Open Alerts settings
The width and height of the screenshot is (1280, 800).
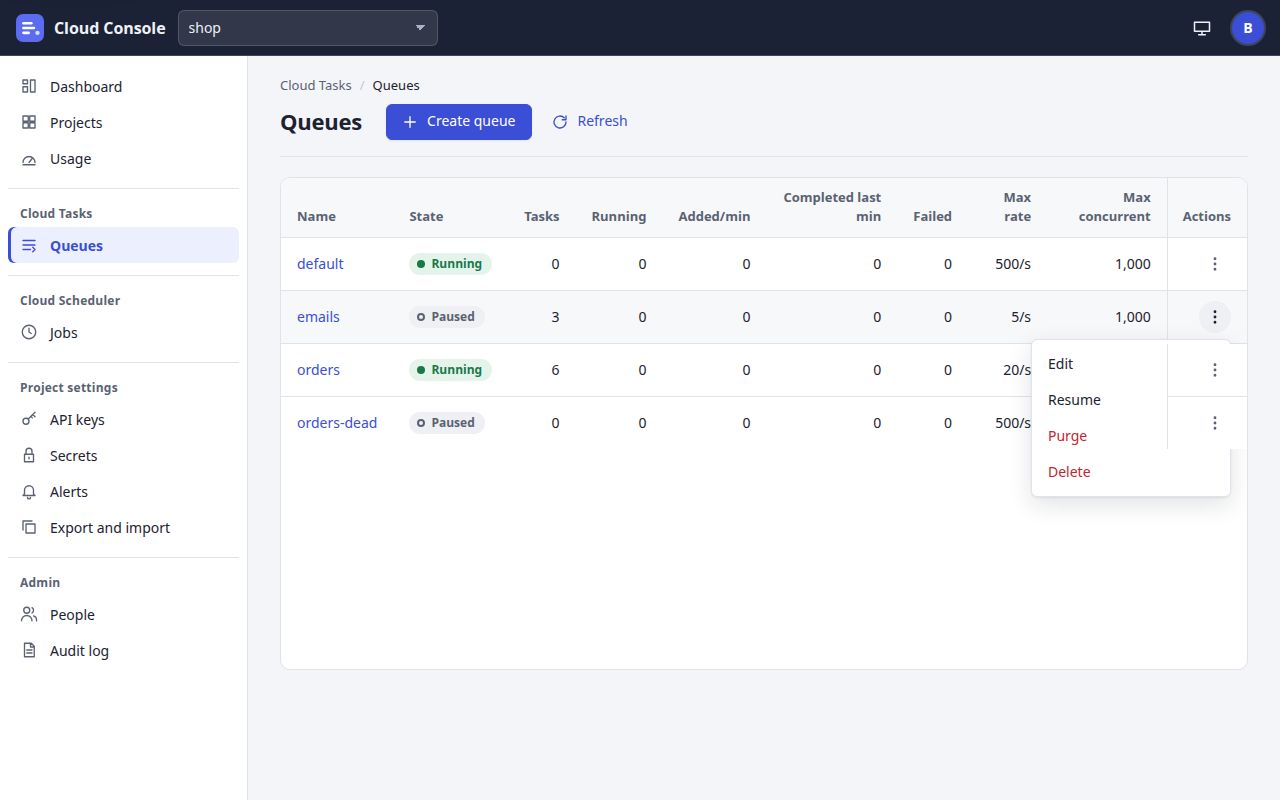123,492
